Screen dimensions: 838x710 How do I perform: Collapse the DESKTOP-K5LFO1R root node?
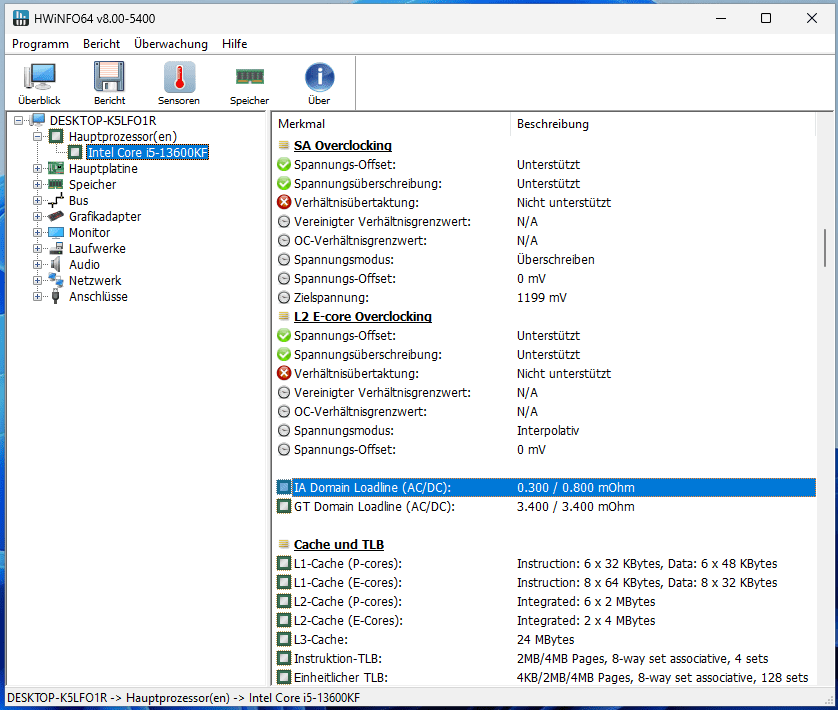point(19,120)
